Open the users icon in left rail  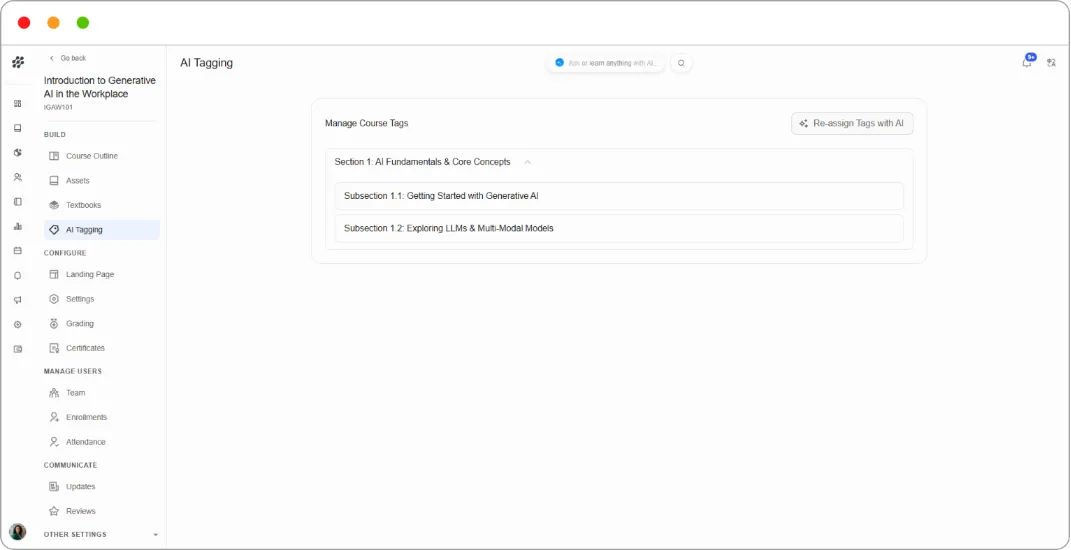(x=18, y=177)
